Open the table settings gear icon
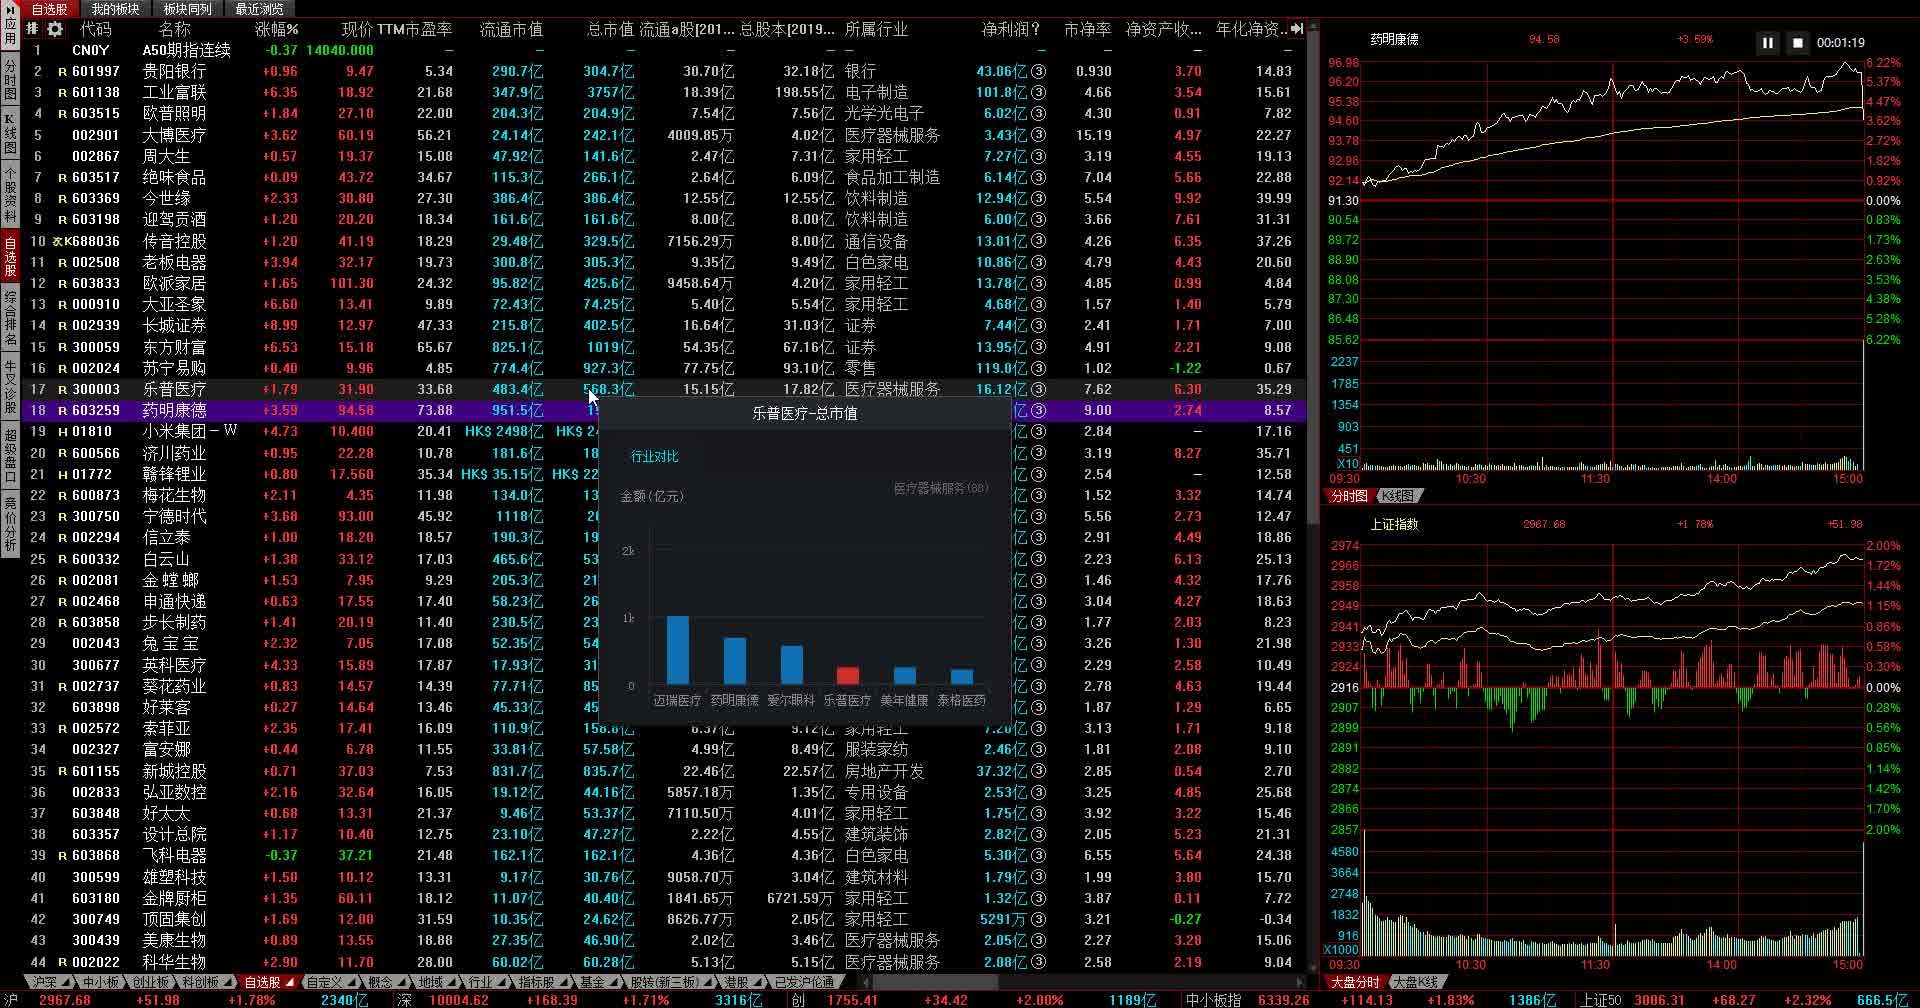This screenshot has height=1008, width=1920. (x=54, y=29)
